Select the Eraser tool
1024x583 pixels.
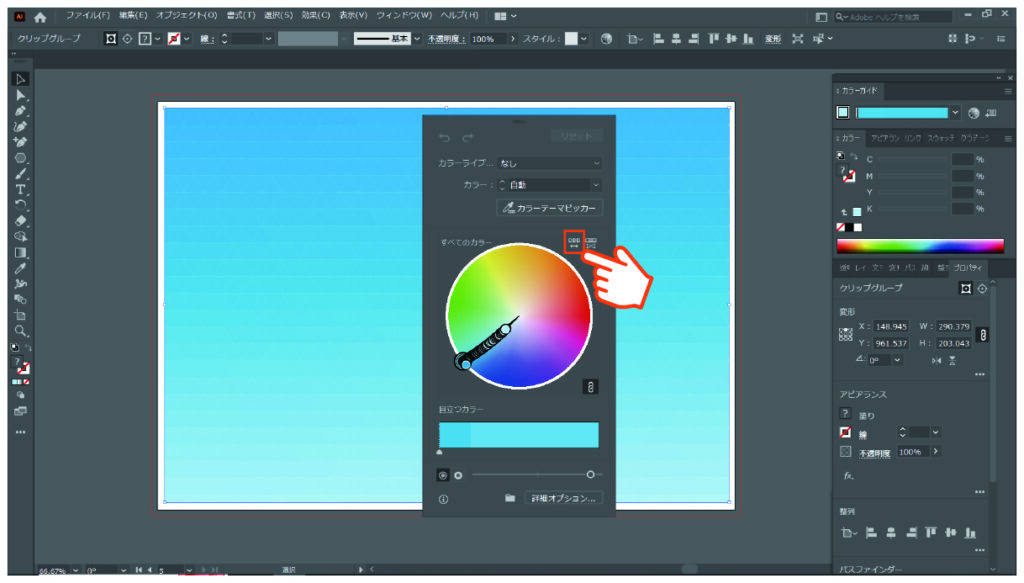pos(20,221)
